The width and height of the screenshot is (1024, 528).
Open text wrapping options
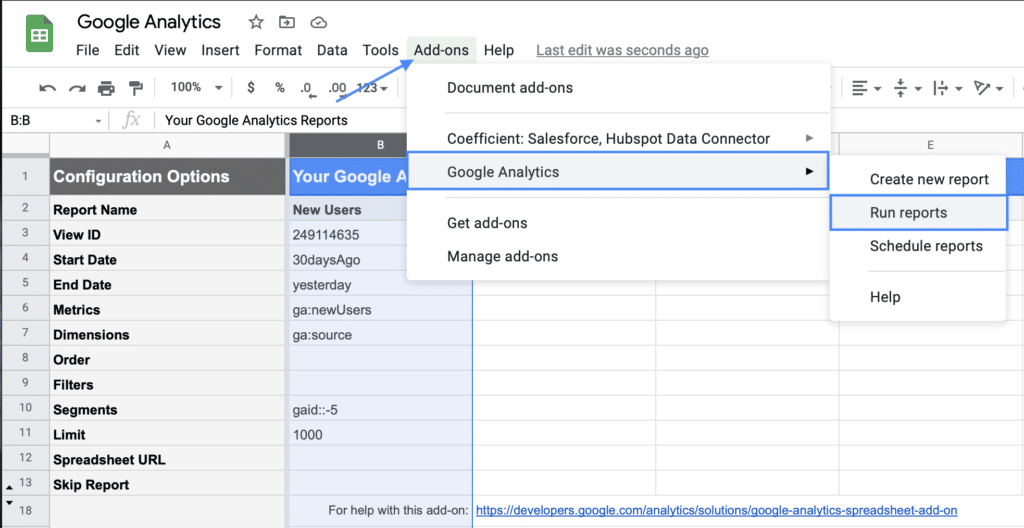pyautogui.click(x=947, y=88)
